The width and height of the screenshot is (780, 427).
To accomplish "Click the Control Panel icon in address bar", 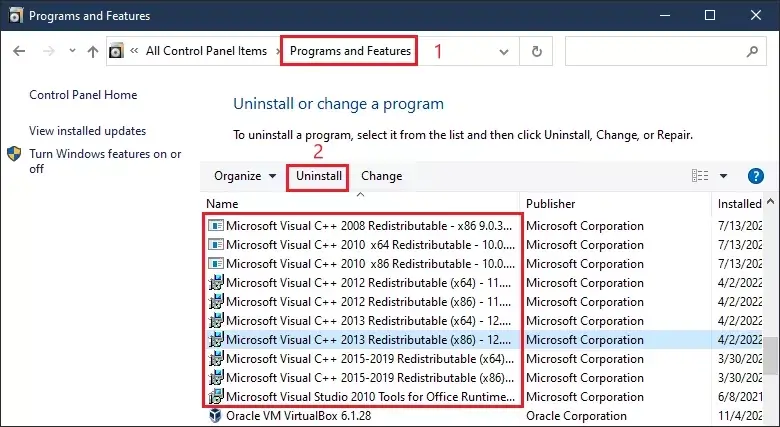I will pyautogui.click(x=116, y=51).
